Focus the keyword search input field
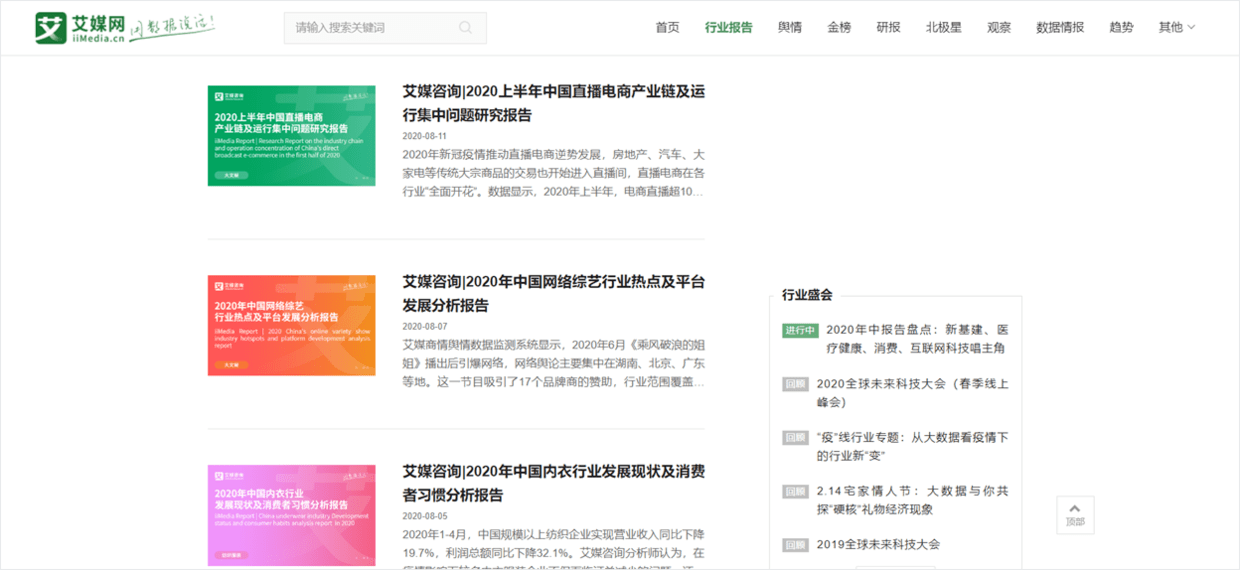 coord(385,28)
